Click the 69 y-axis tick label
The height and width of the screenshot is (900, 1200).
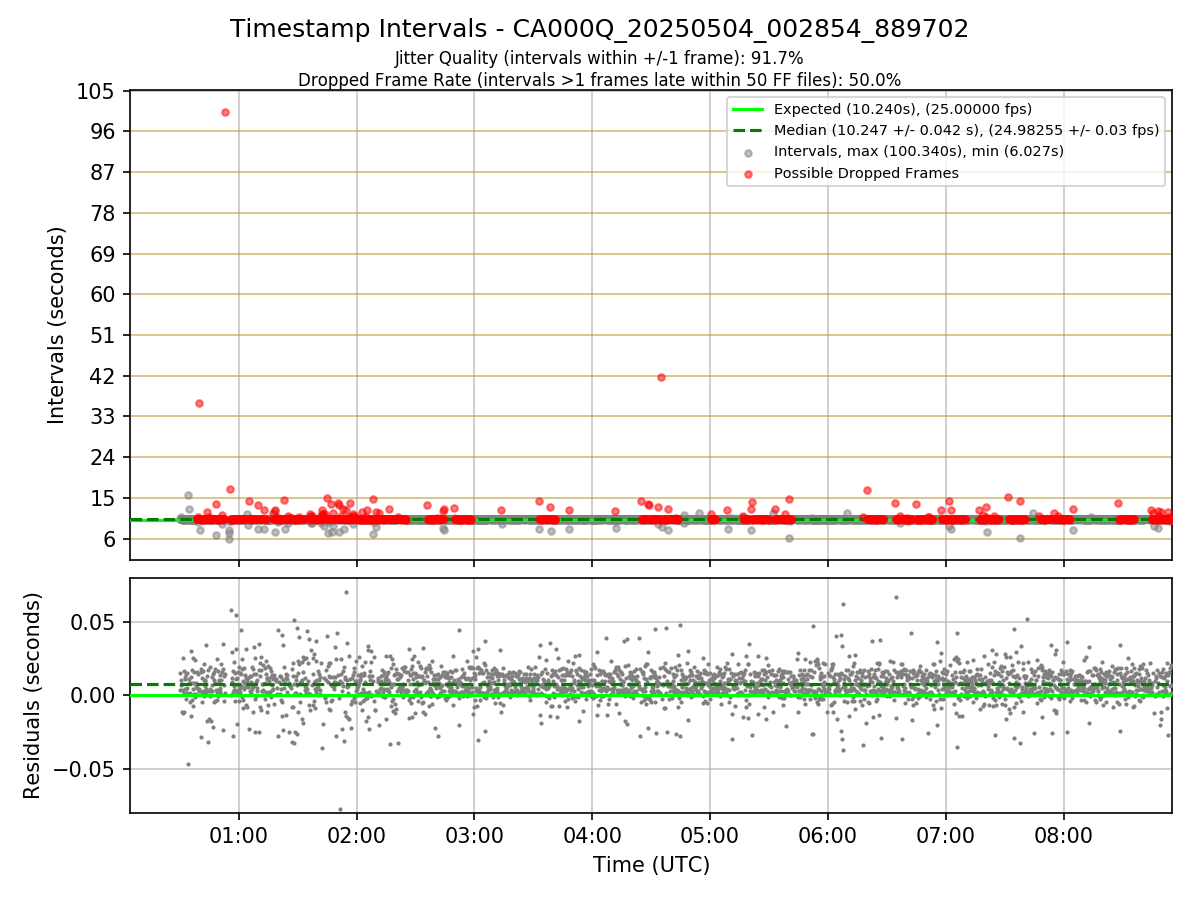[104, 254]
